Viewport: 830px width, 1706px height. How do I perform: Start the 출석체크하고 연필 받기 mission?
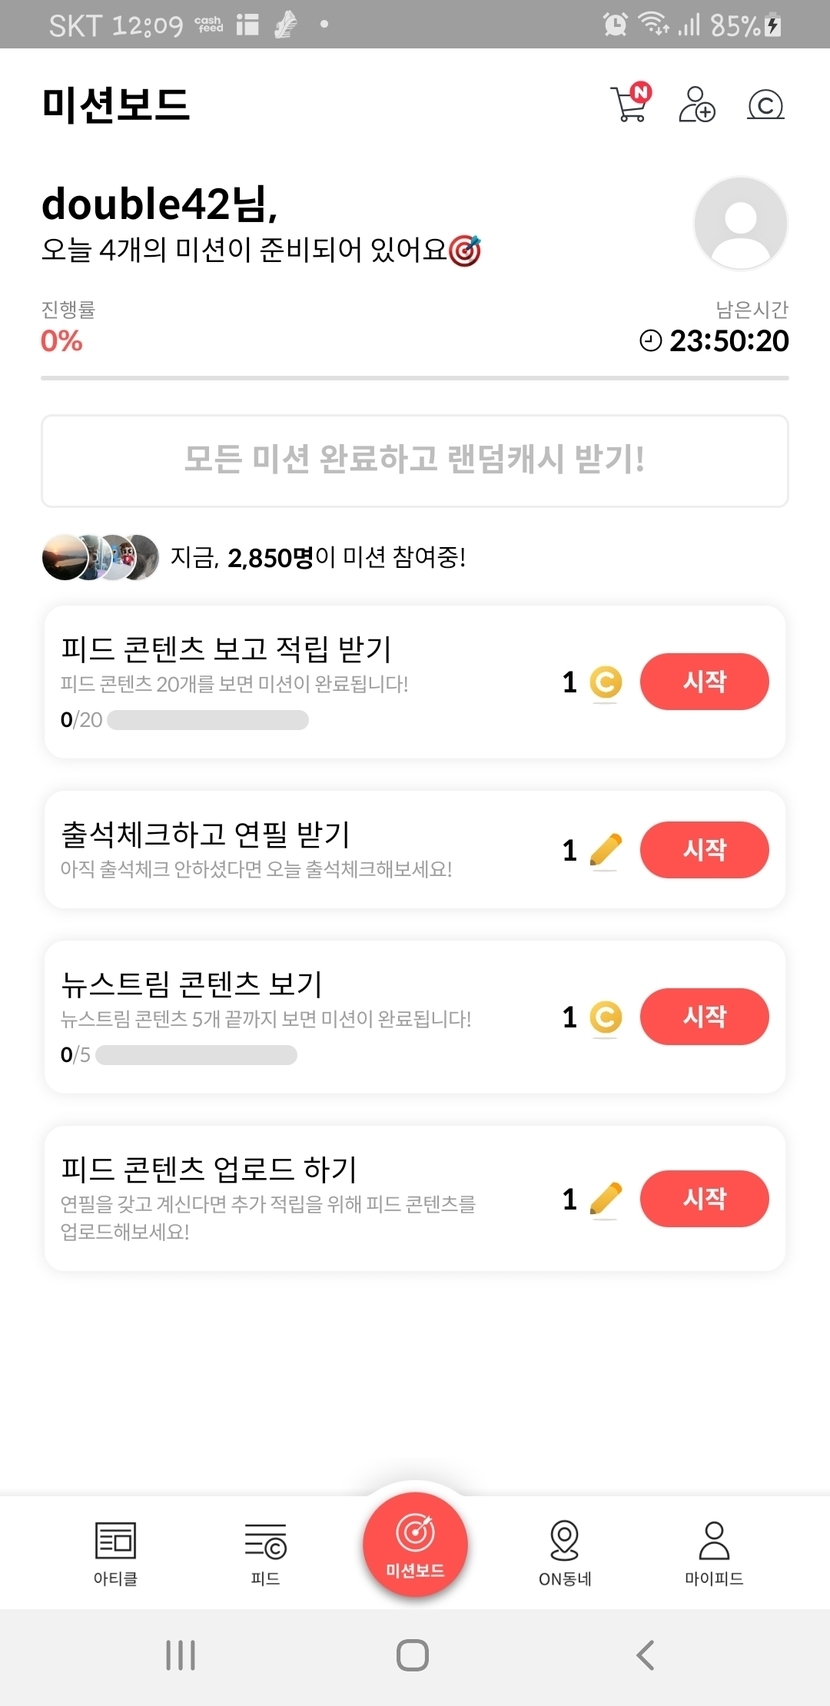coord(704,850)
